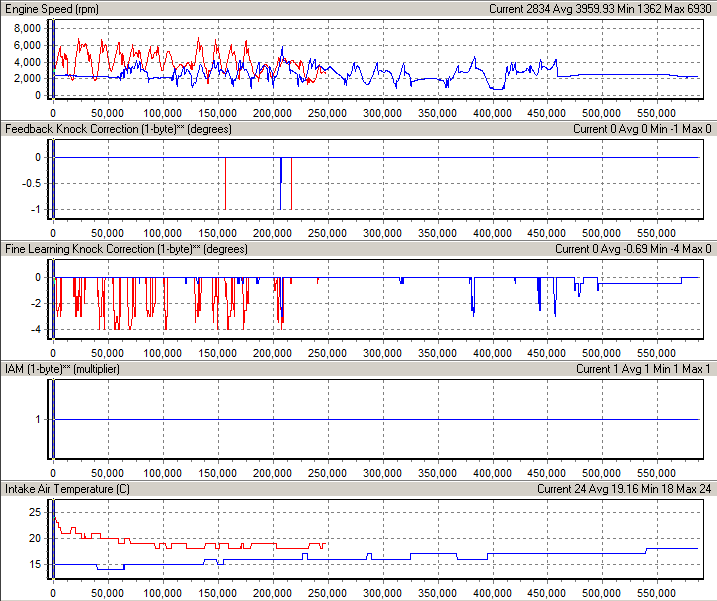Click Intake Air Temperature stats showing Avg 19.16

point(624,489)
